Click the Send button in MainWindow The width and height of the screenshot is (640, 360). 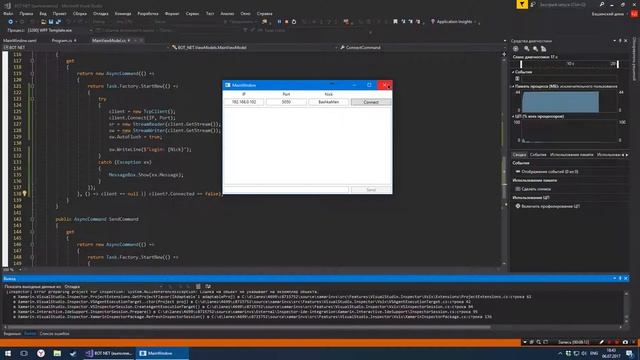point(371,190)
